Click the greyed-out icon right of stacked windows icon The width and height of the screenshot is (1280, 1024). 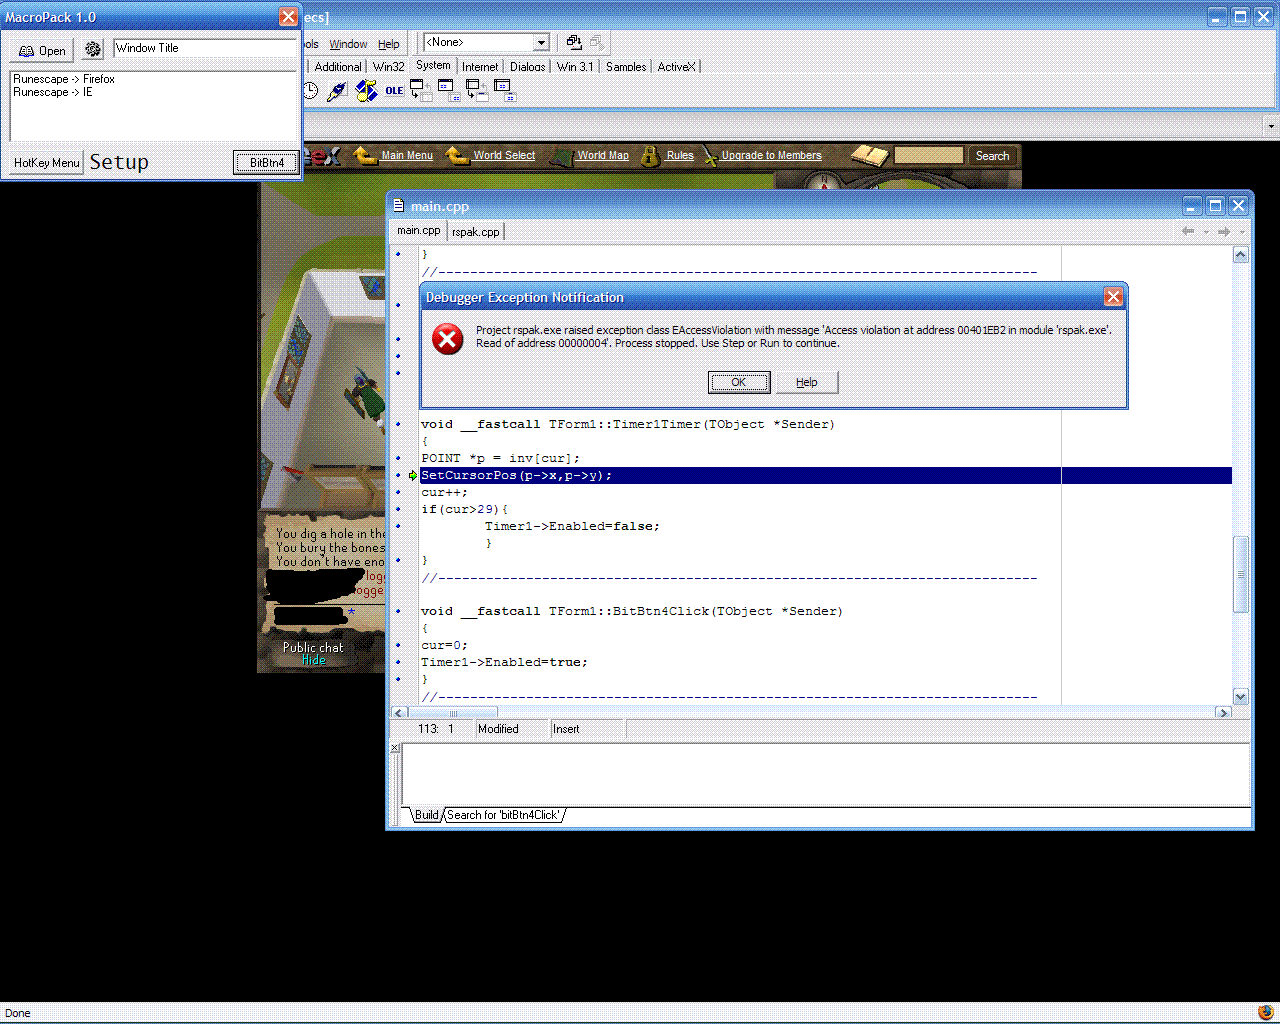pos(597,42)
